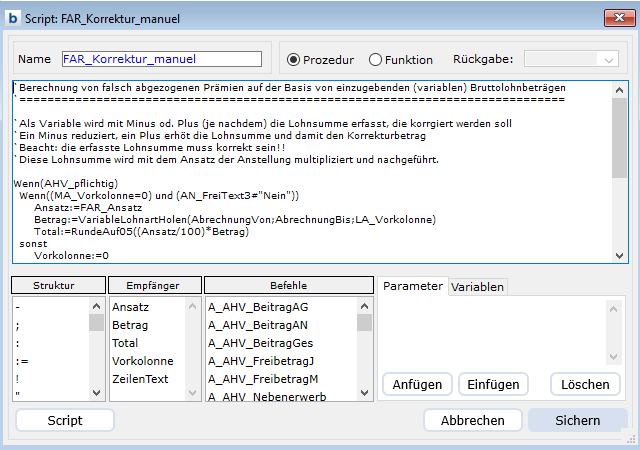Click the Abbrechen button
This screenshot has width=640, height=450.
(473, 421)
